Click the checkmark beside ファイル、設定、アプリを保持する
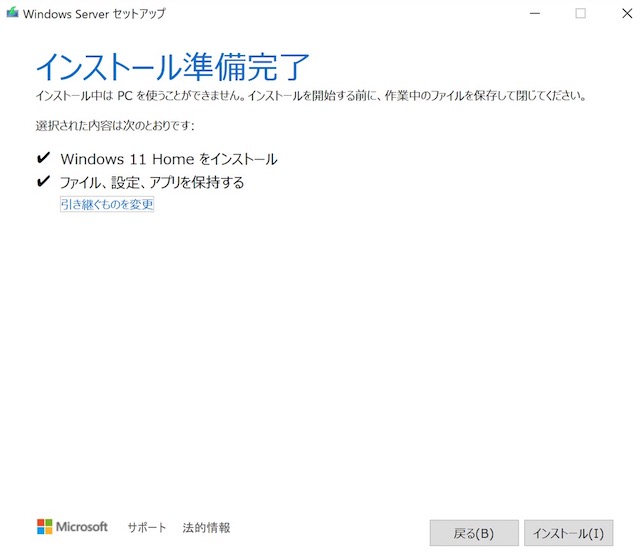Screen dimensions: 640x559 coord(43,181)
